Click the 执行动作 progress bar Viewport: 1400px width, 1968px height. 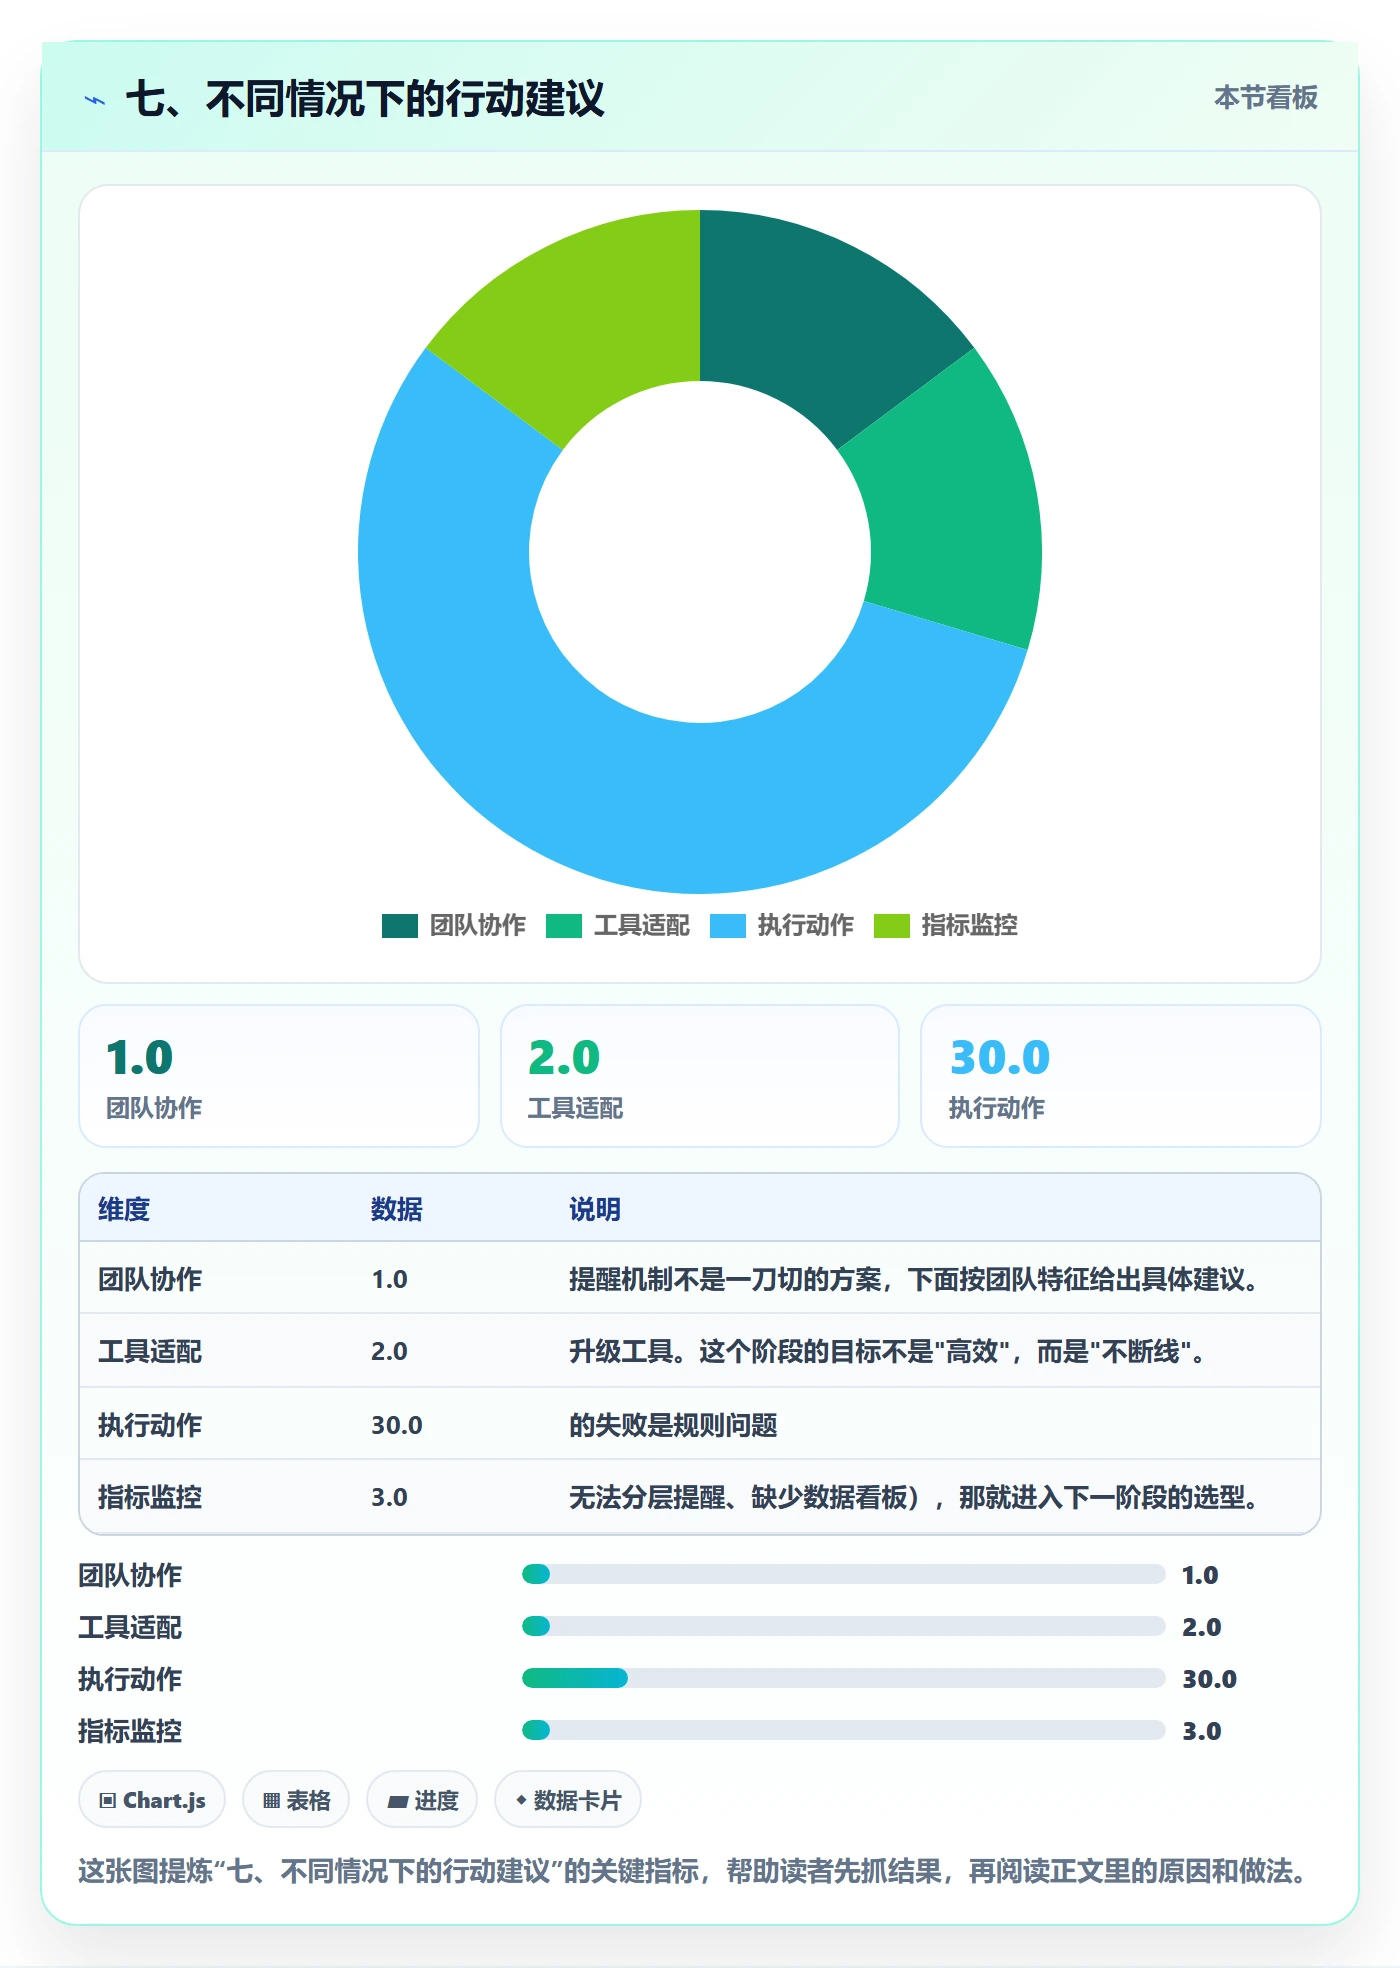(x=843, y=1678)
